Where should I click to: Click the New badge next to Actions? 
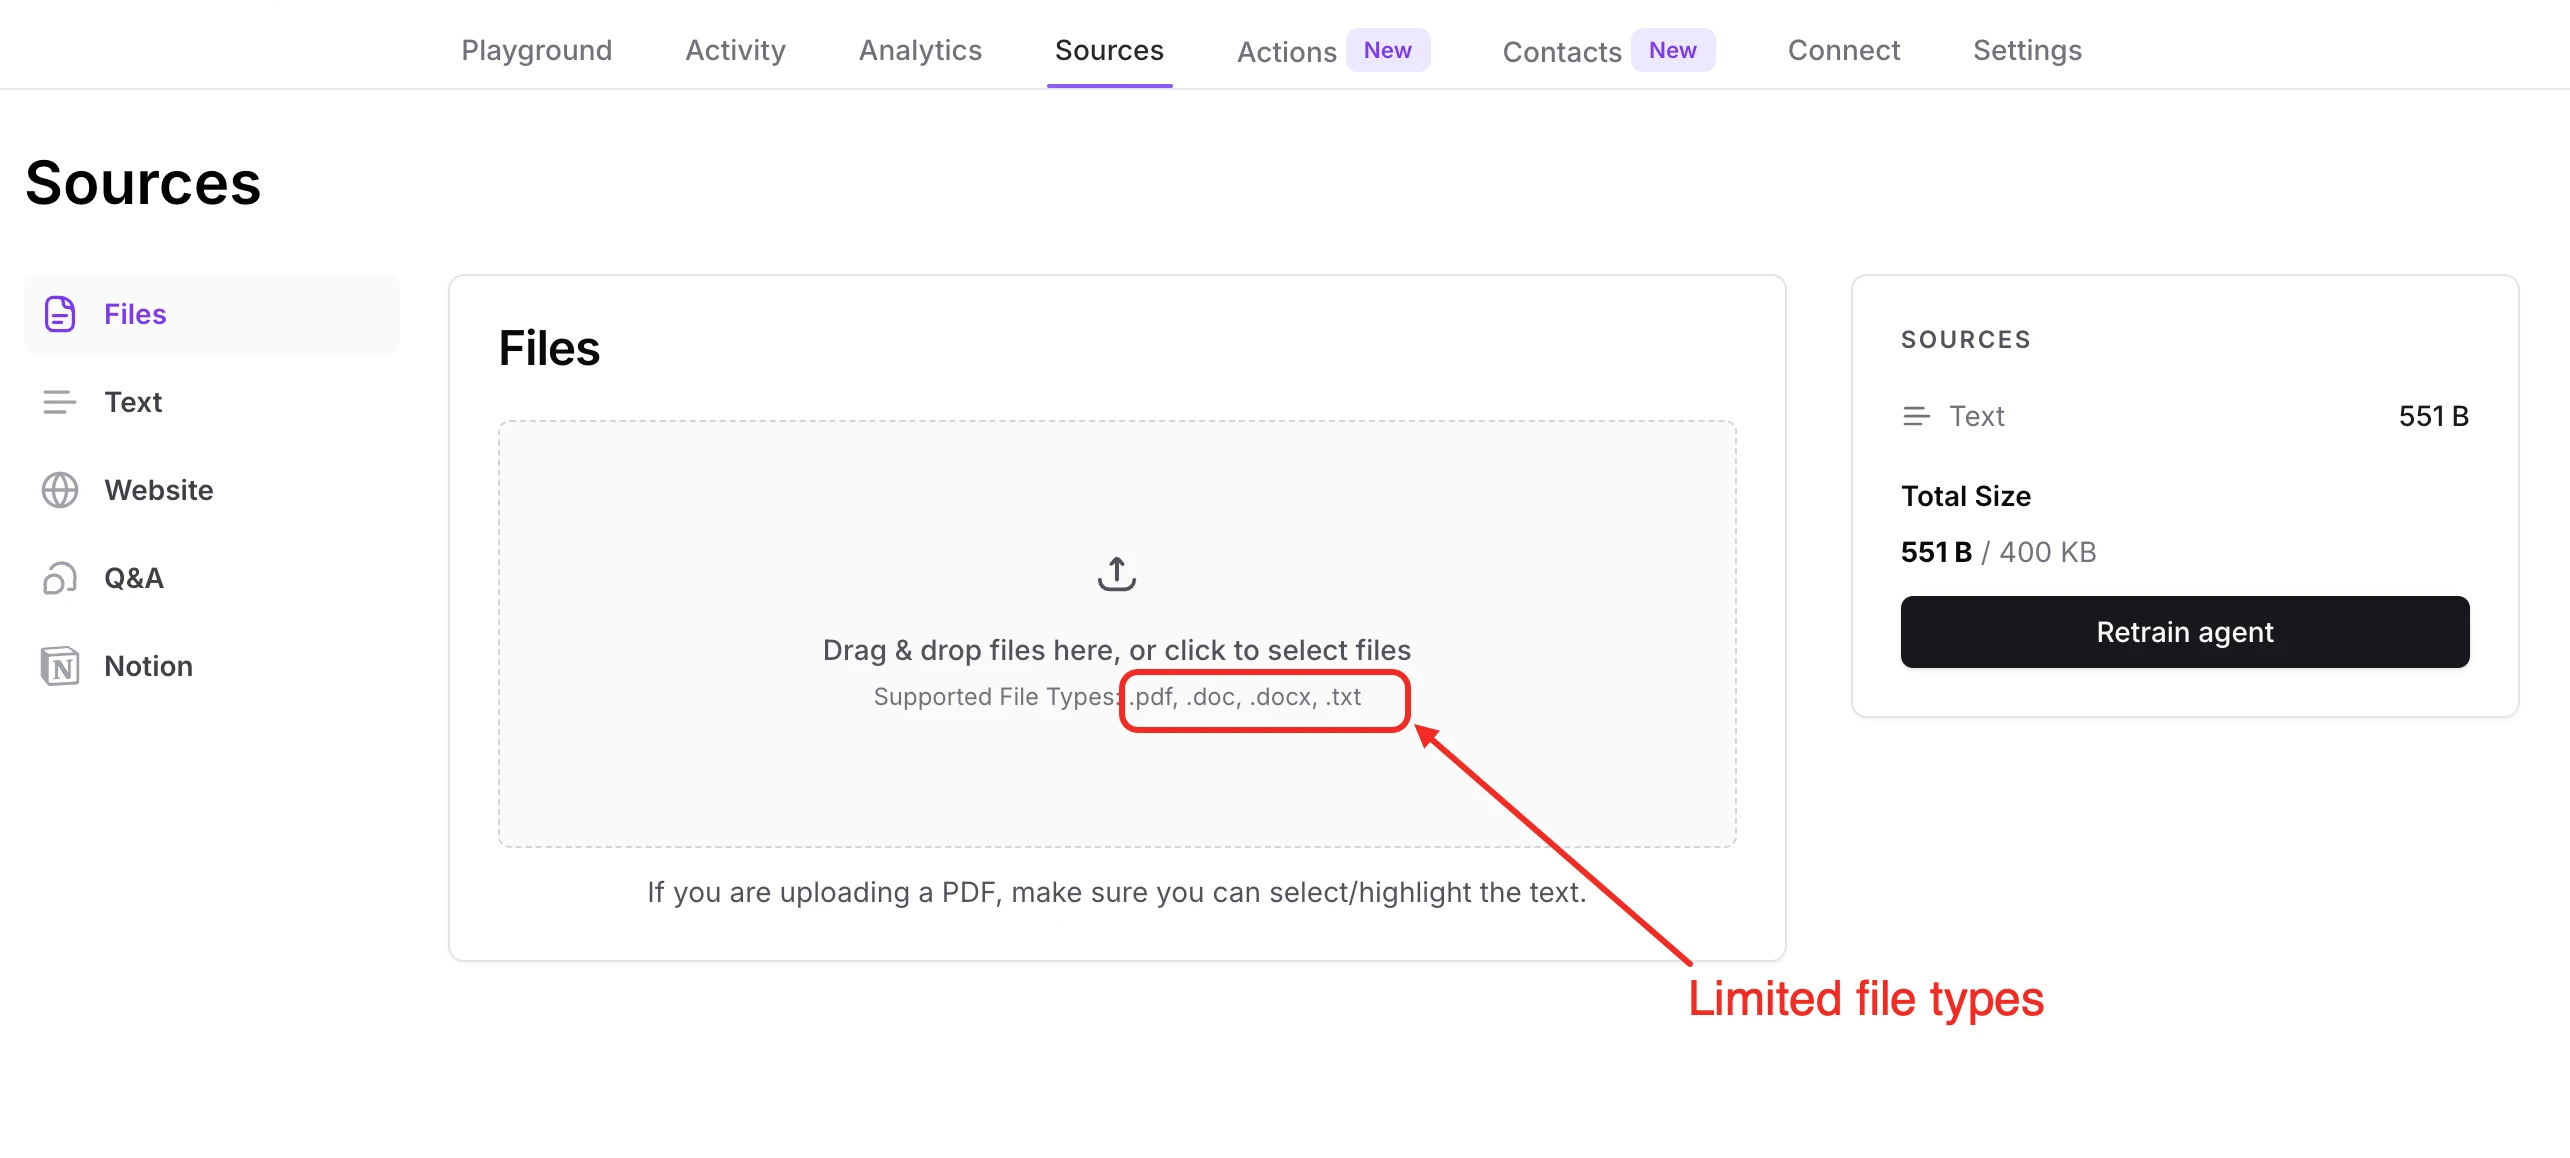pyautogui.click(x=1388, y=50)
